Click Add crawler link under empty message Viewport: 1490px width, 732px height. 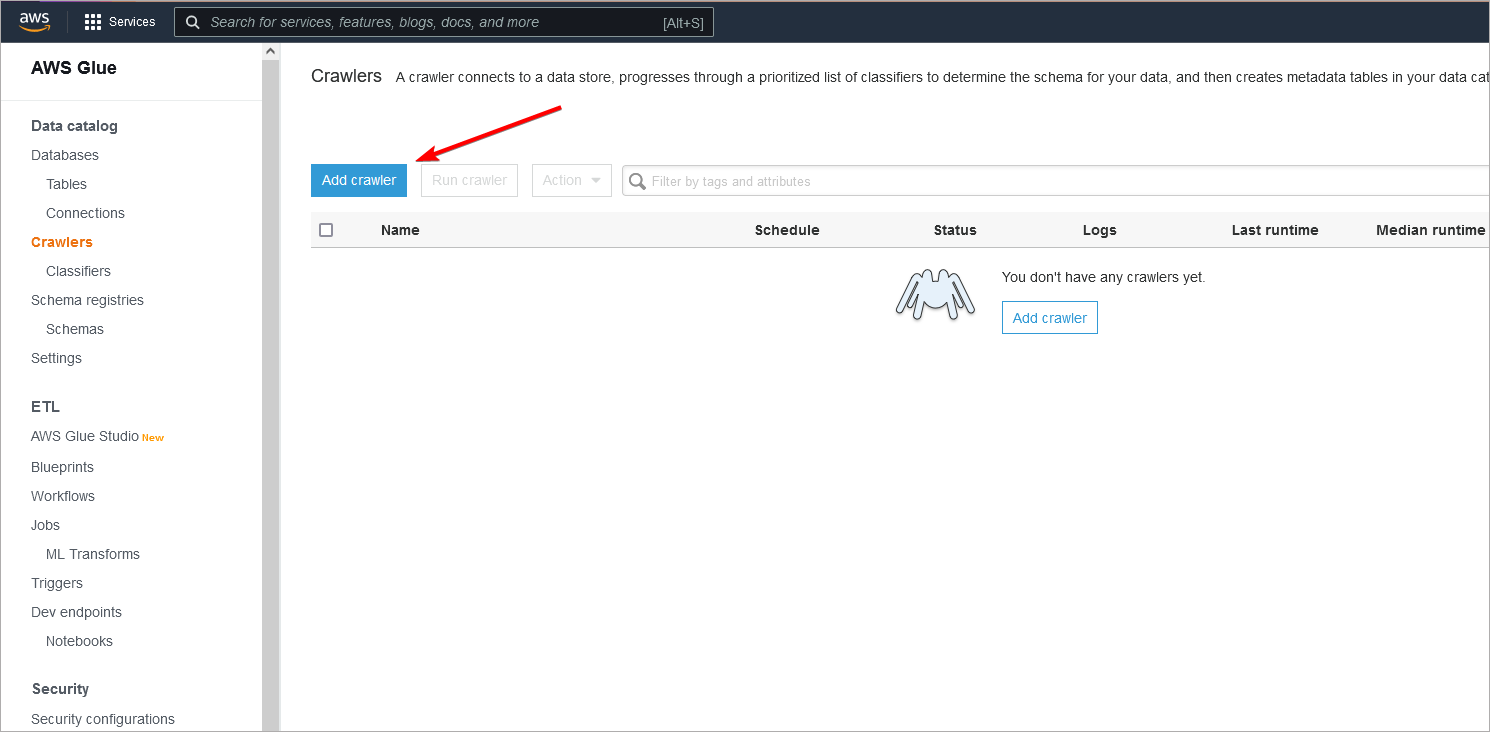pyautogui.click(x=1049, y=318)
